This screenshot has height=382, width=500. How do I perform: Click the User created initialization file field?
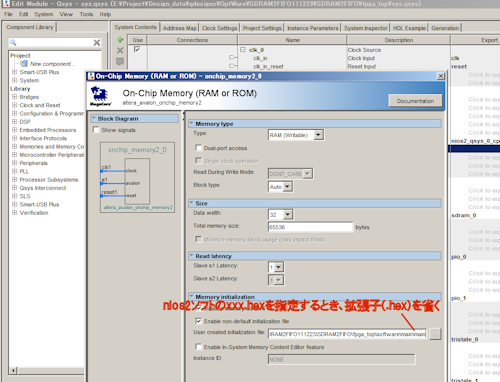(347, 334)
